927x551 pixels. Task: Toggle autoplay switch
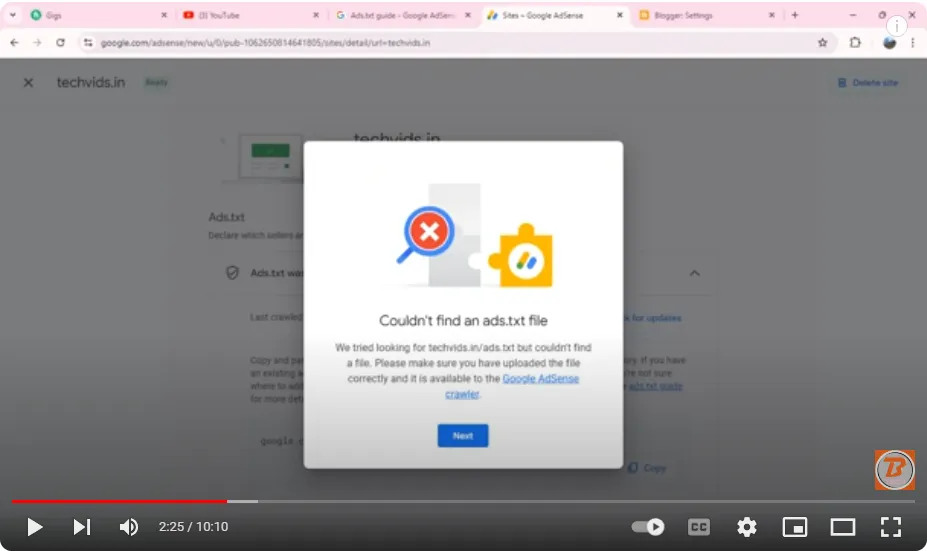tap(648, 526)
